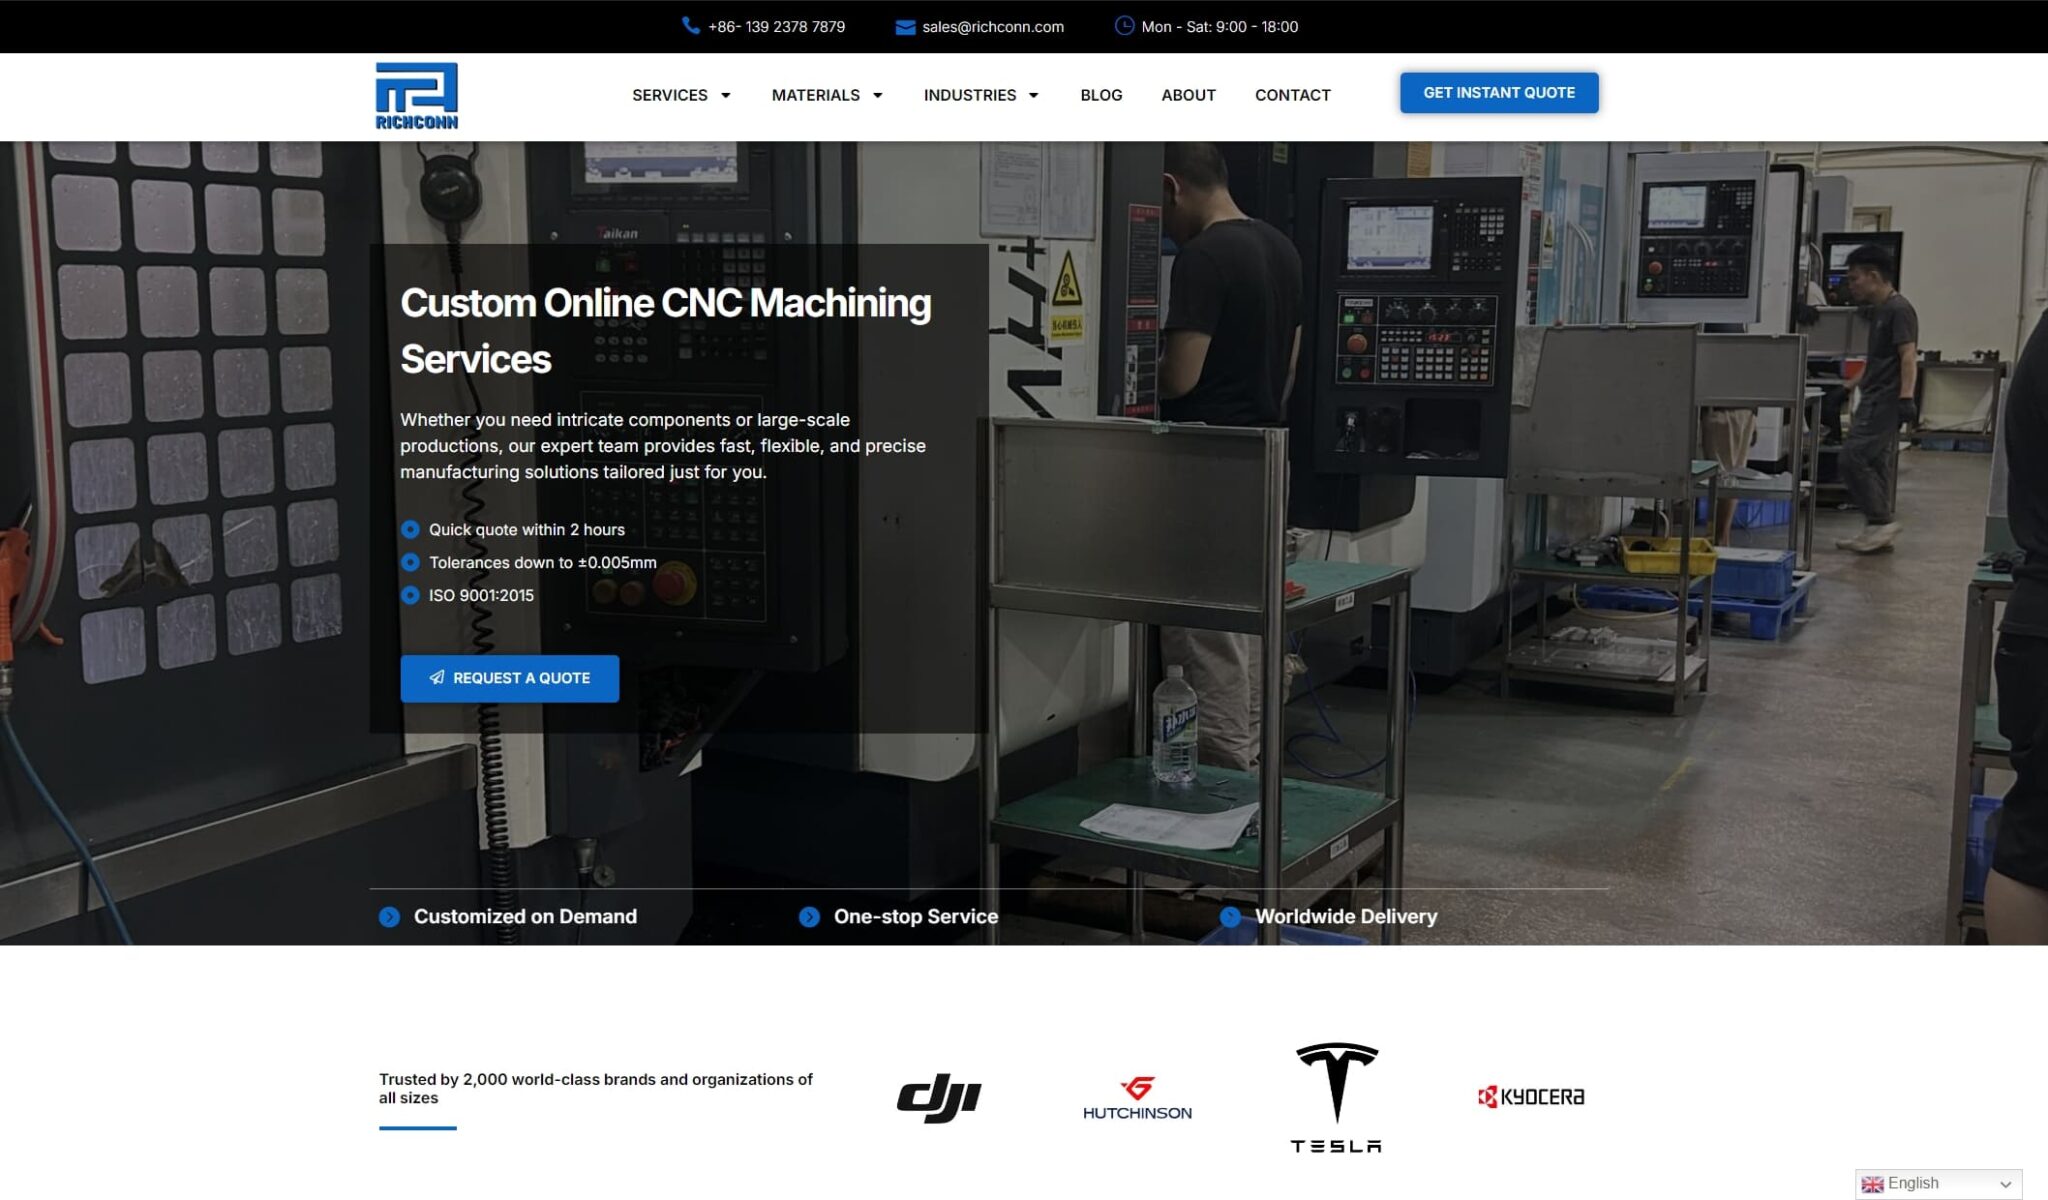Click the bullet icon beside Worldwide Delivery
This screenshot has height=1200, width=2048.
tap(1230, 917)
